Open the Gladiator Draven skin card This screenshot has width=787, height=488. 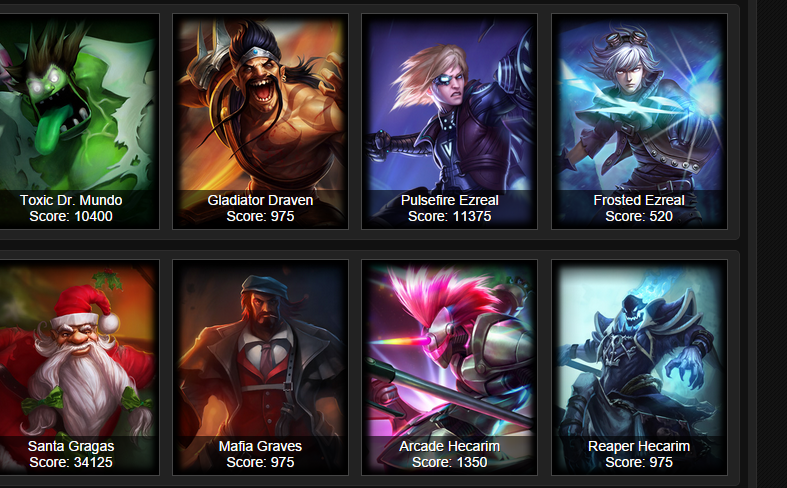pyautogui.click(x=260, y=121)
